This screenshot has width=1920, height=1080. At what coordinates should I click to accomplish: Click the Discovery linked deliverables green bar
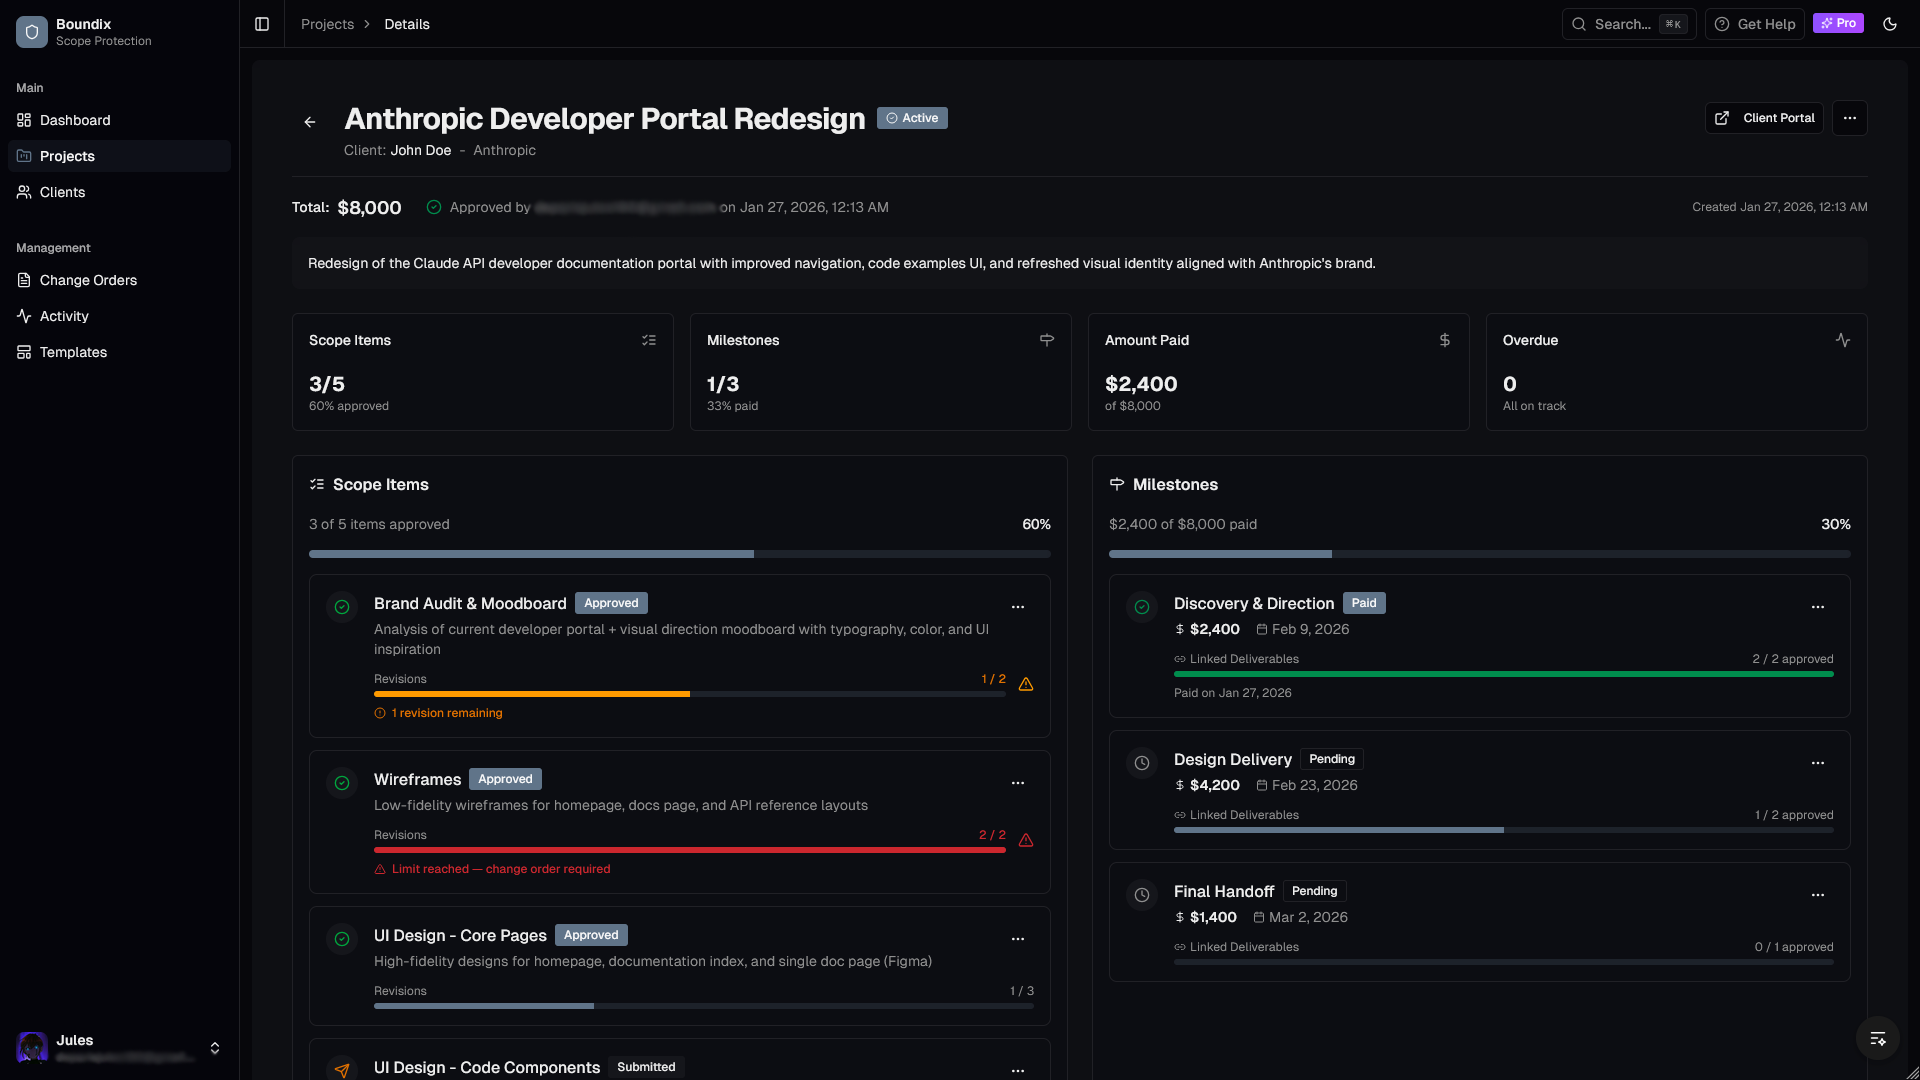(x=1504, y=674)
